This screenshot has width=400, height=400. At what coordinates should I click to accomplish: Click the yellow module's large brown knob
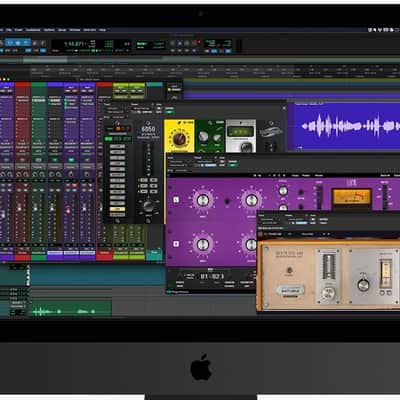[x=179, y=138]
